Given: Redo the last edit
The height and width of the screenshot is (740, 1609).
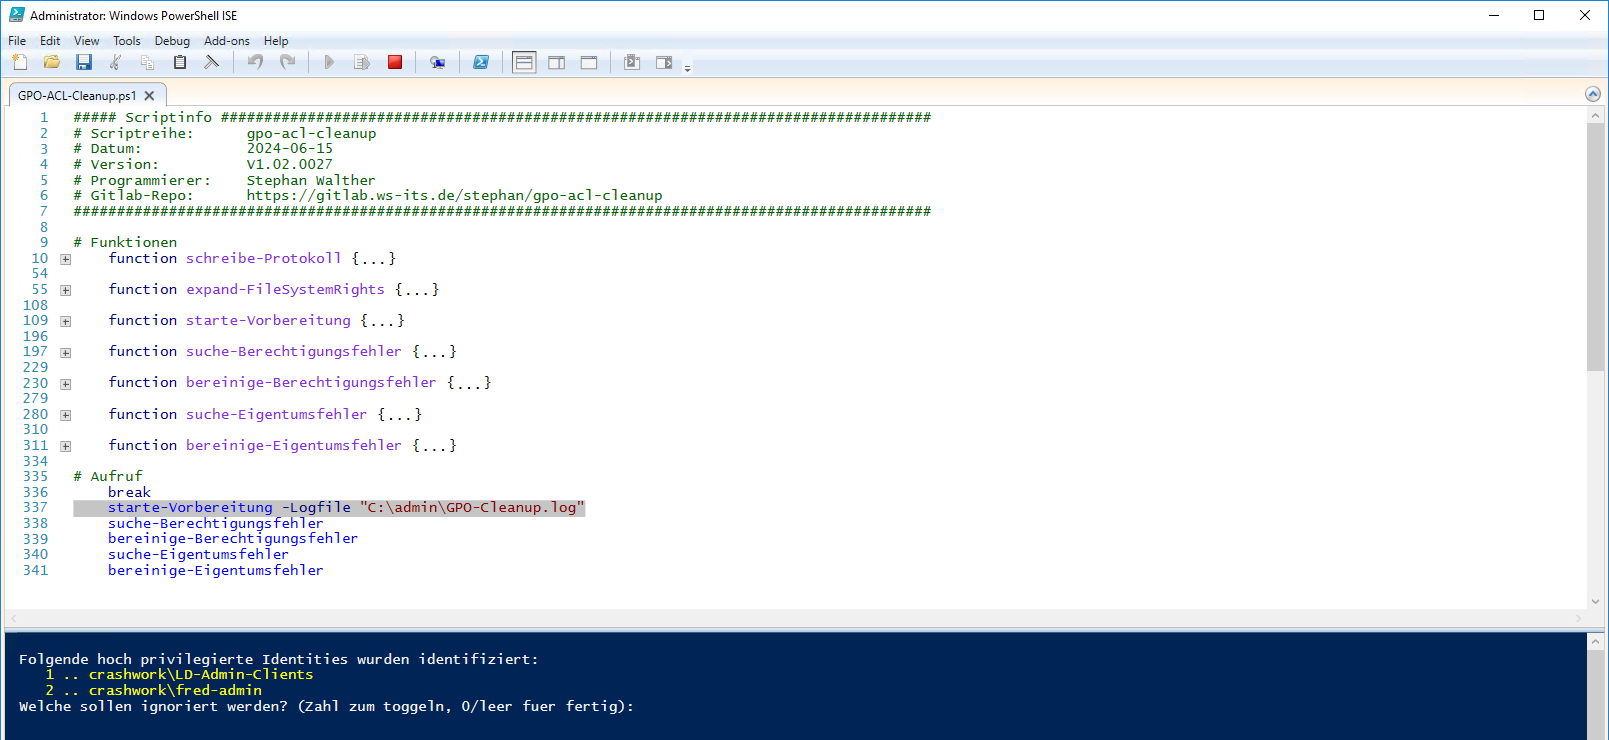Looking at the screenshot, I should [287, 62].
